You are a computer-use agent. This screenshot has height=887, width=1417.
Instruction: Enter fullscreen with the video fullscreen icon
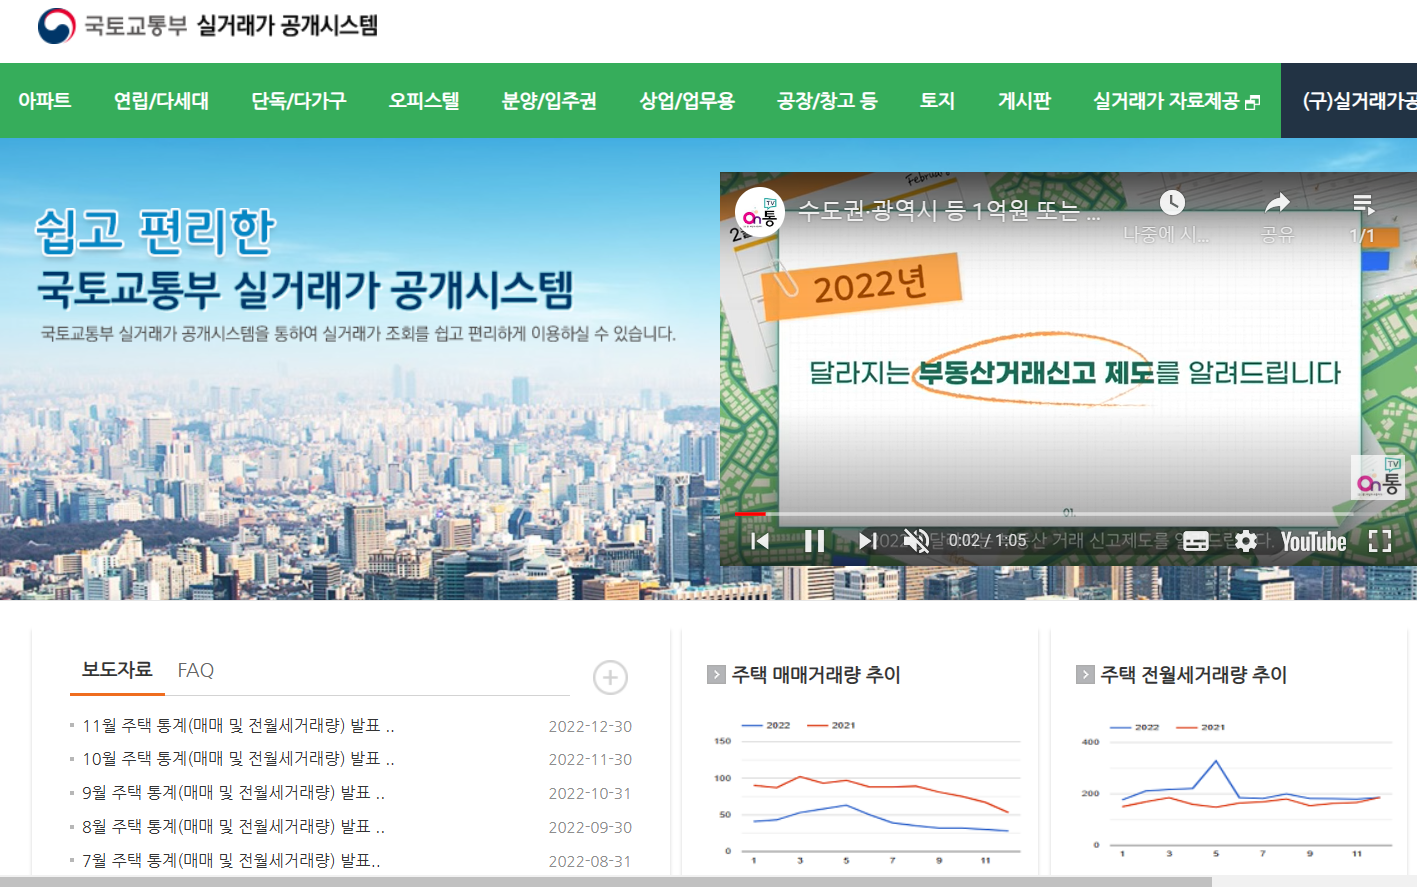click(1380, 540)
